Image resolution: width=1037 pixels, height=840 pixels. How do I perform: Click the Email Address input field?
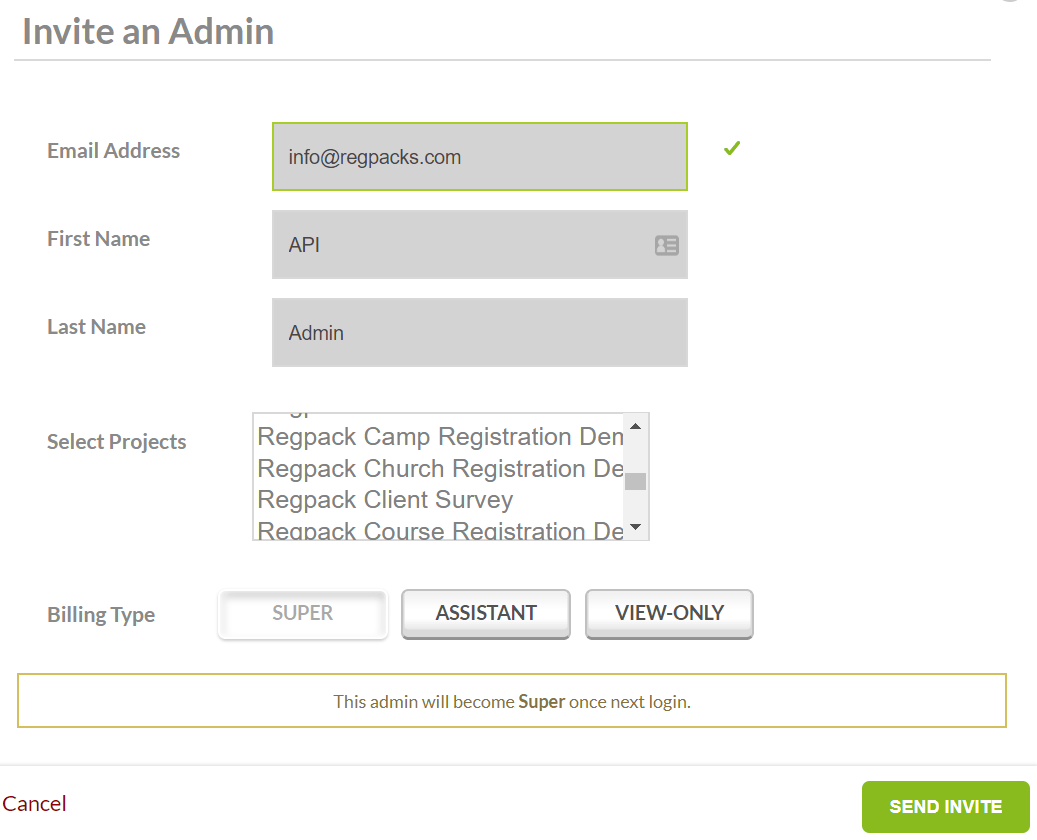[479, 157]
